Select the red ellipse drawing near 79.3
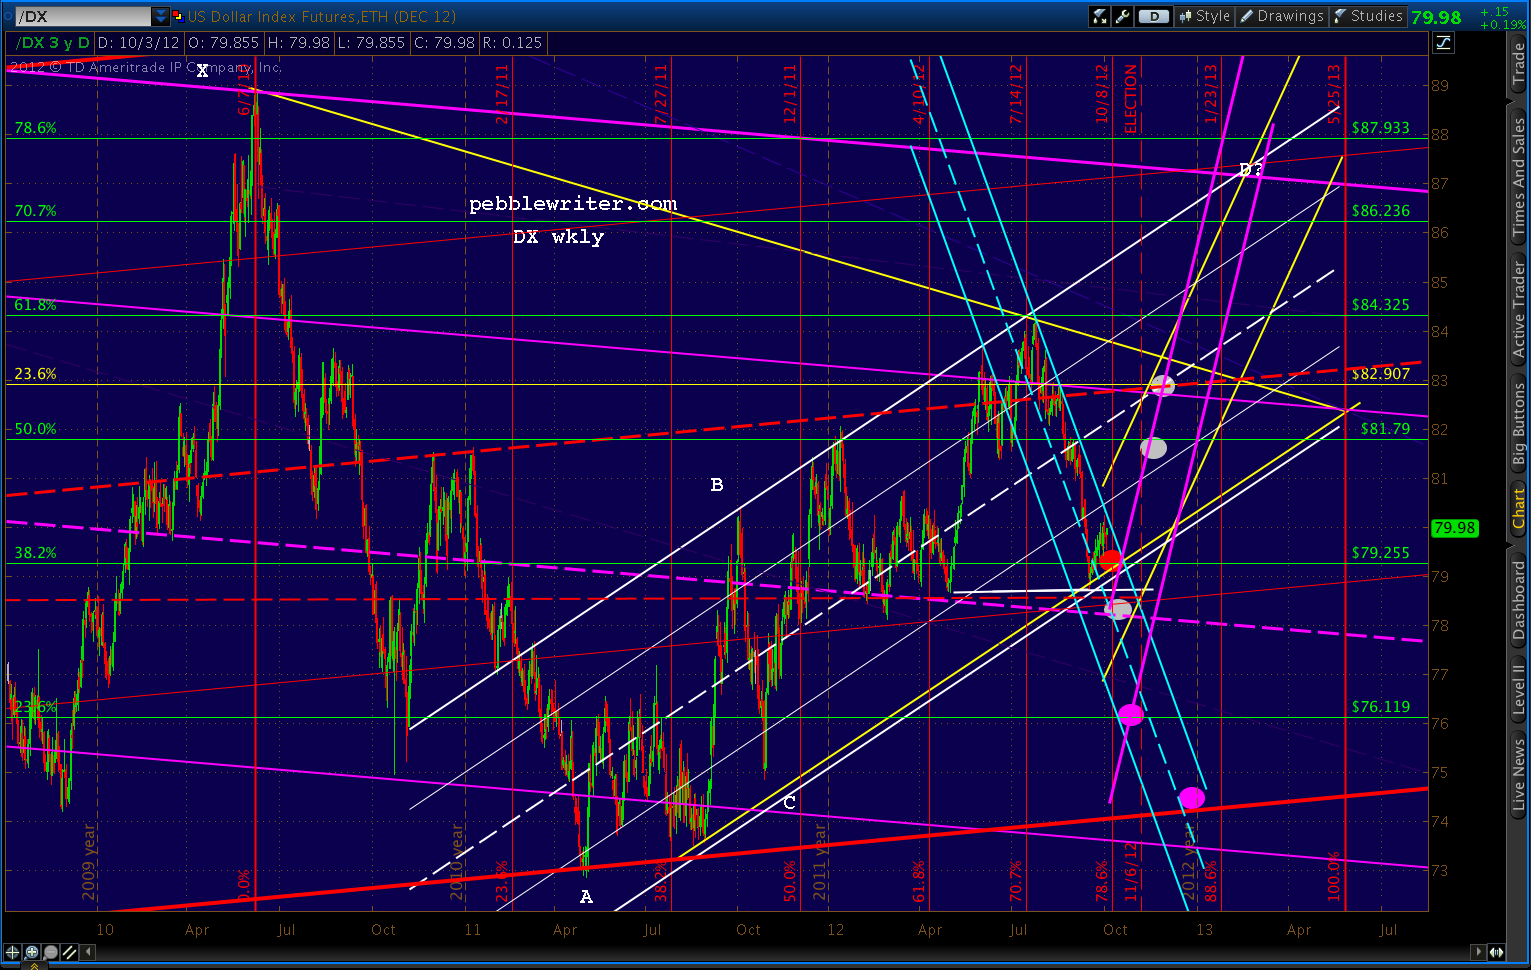The height and width of the screenshot is (970, 1531). (x=1110, y=561)
